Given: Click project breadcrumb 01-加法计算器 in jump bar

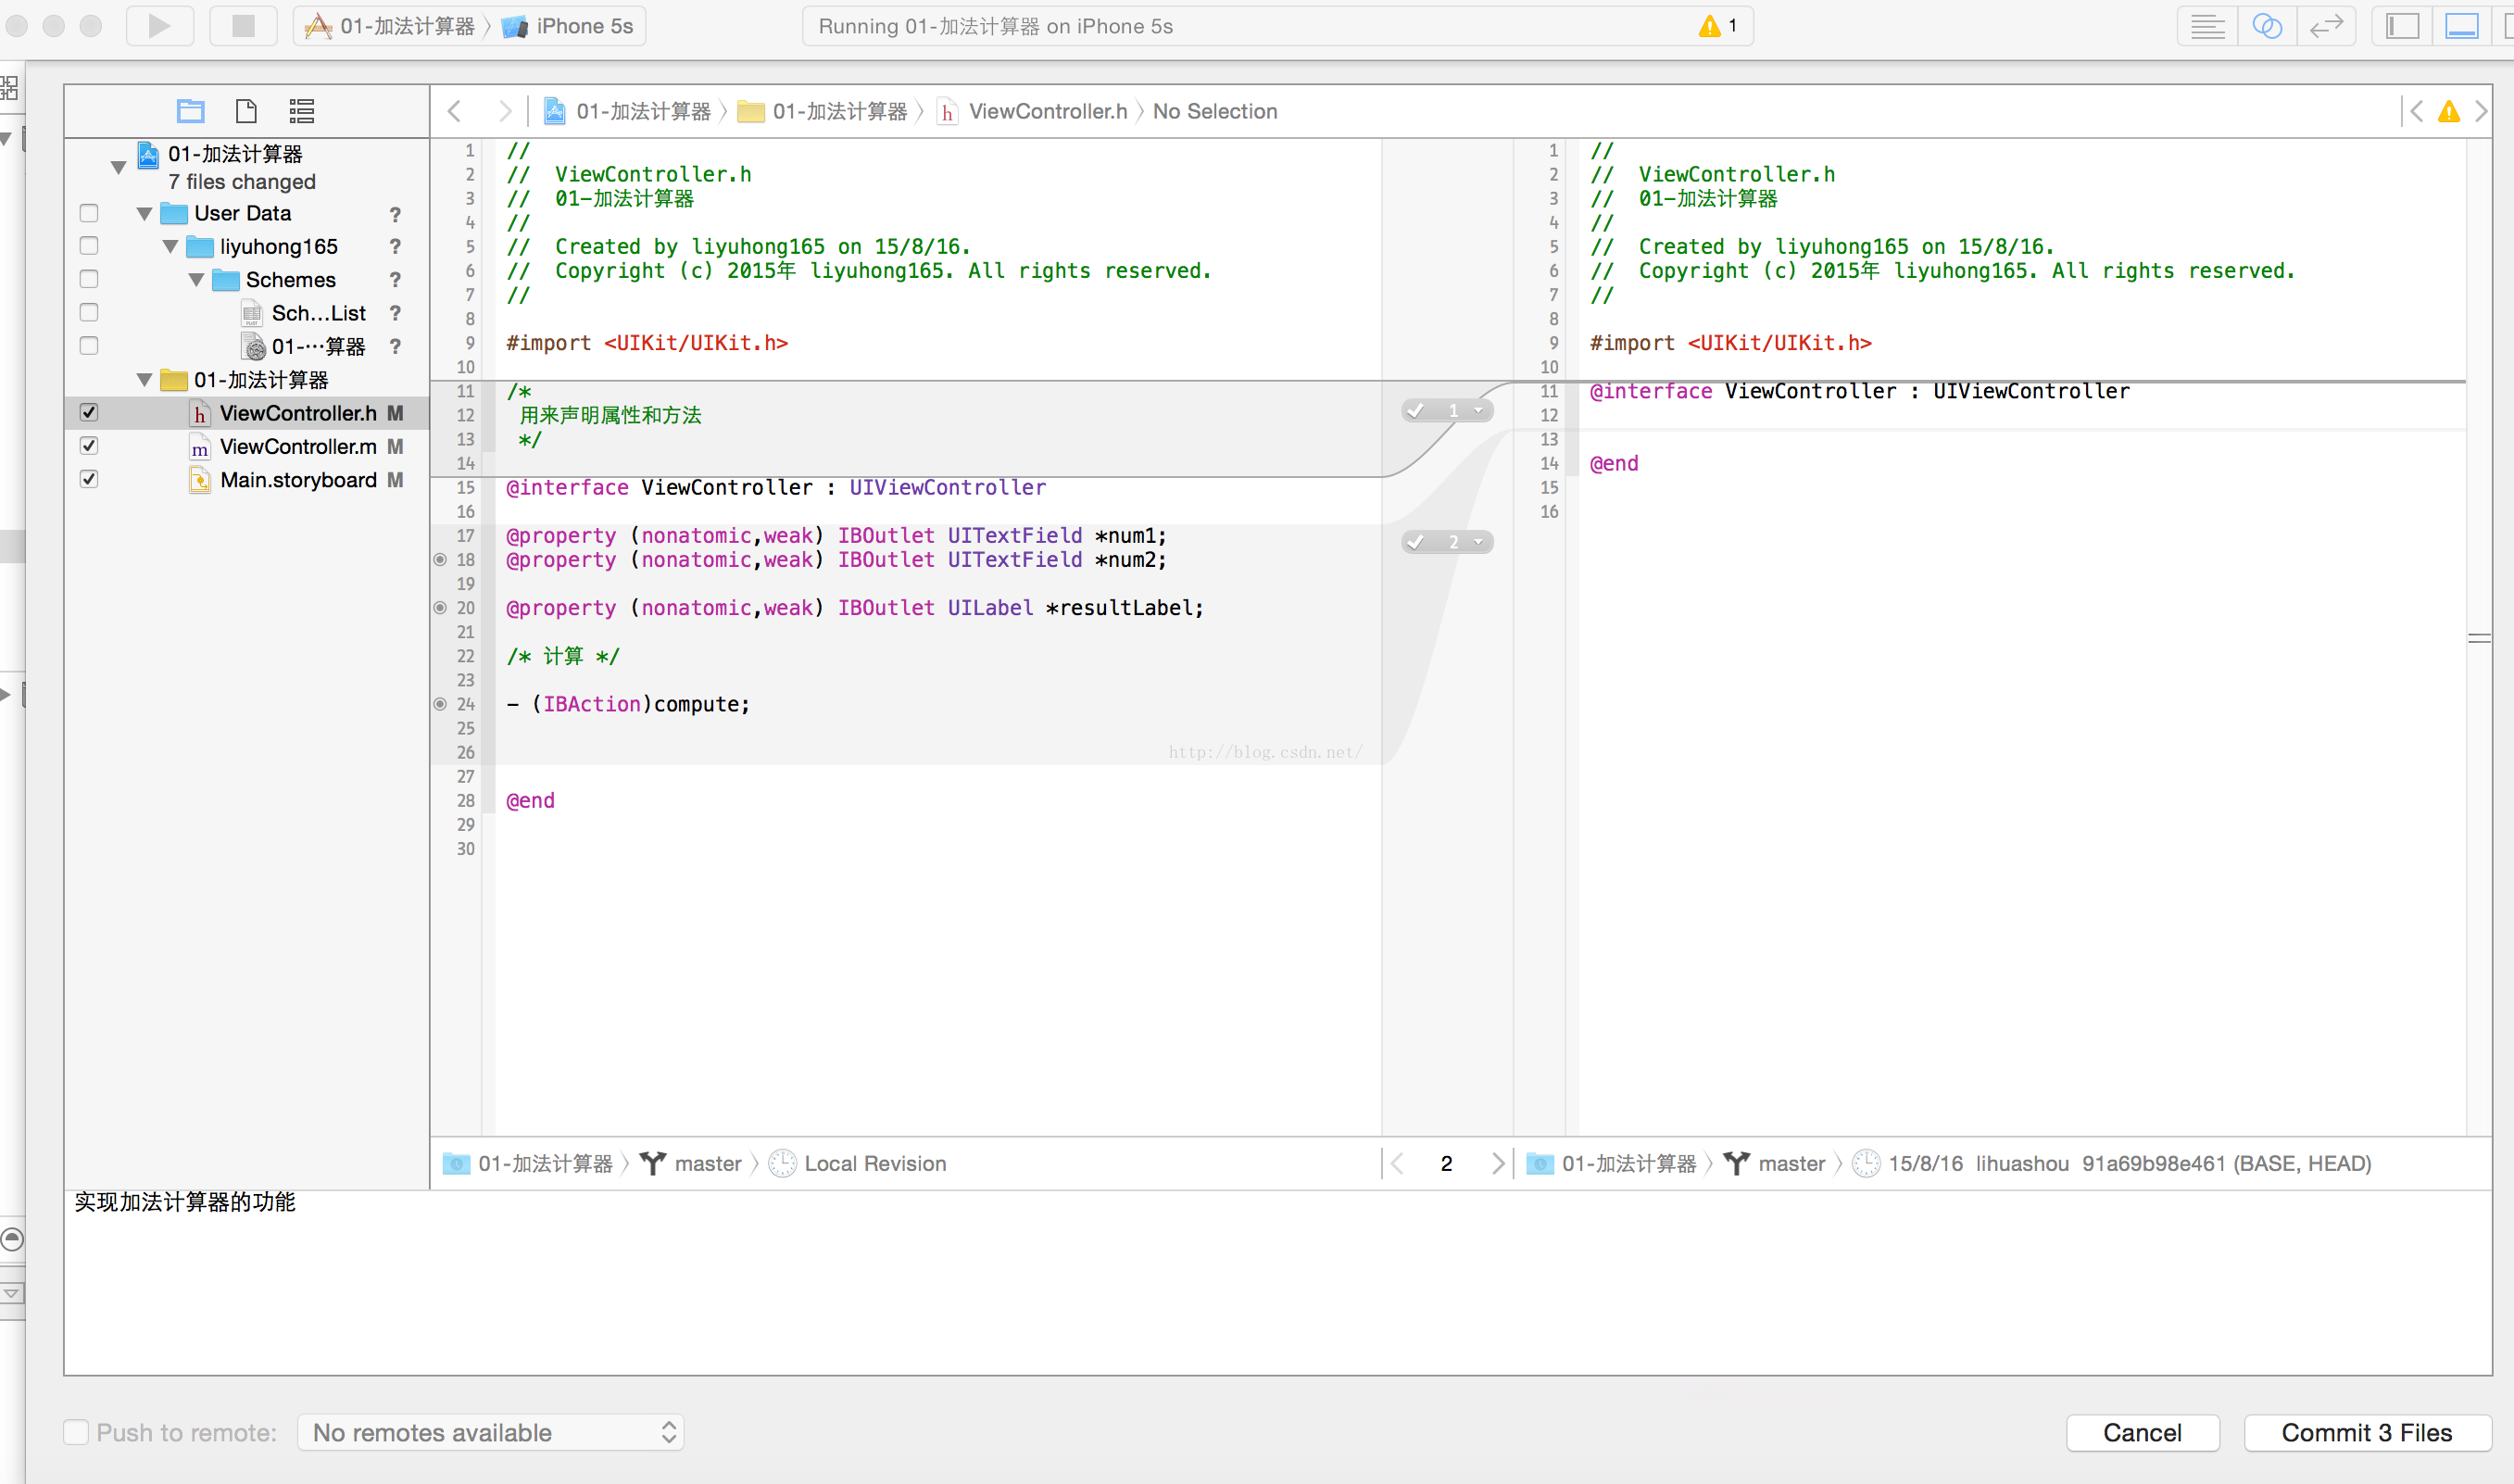Looking at the screenshot, I should click(627, 111).
